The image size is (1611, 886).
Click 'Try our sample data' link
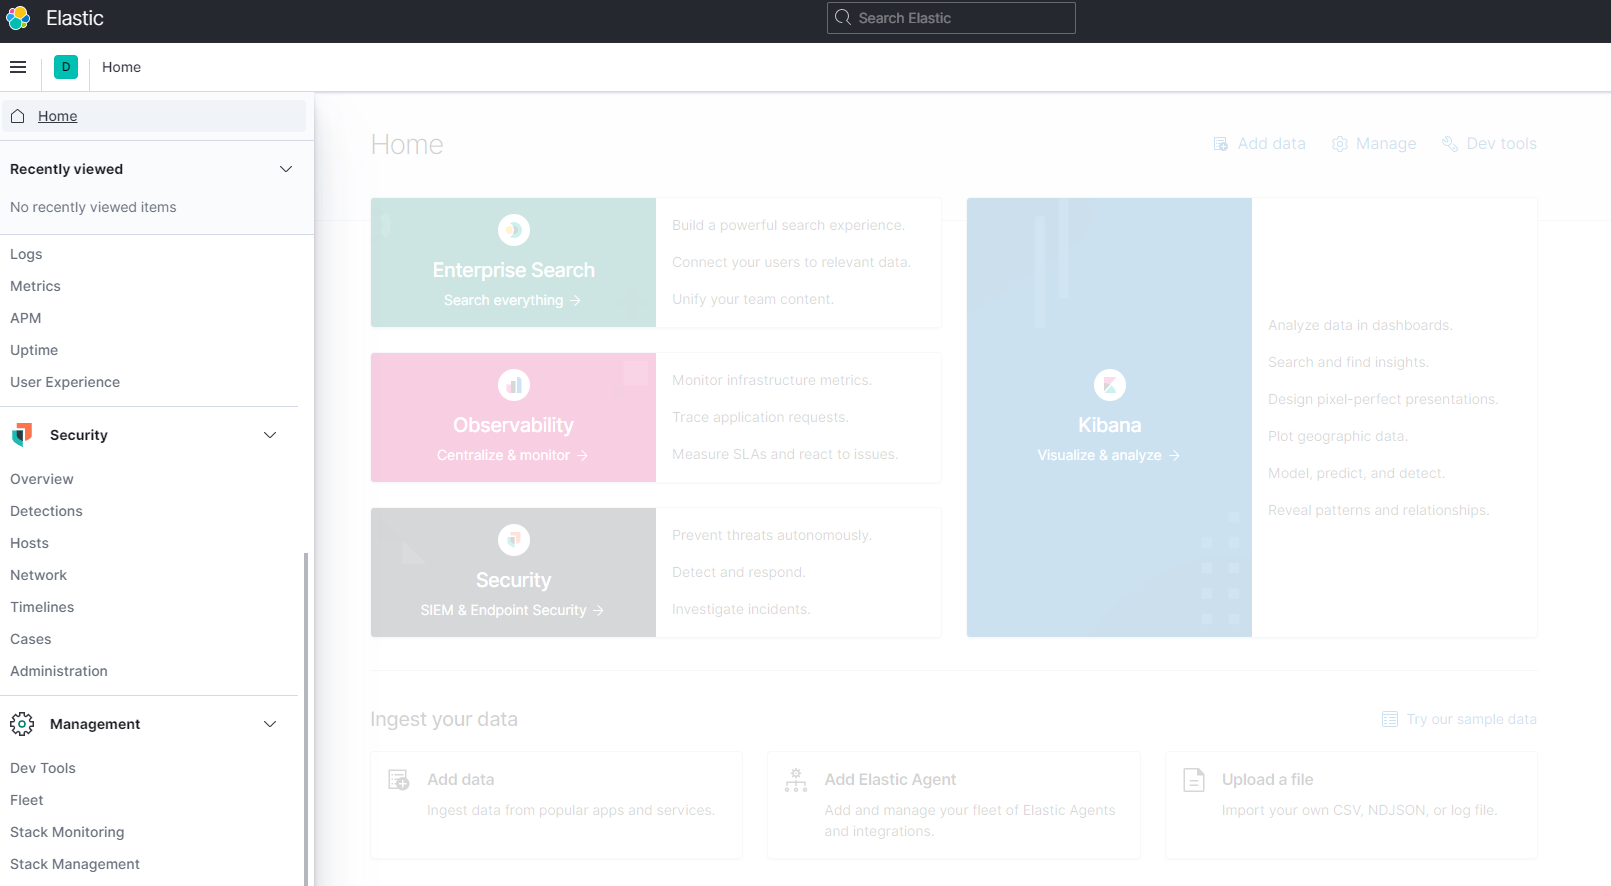click(x=1471, y=719)
